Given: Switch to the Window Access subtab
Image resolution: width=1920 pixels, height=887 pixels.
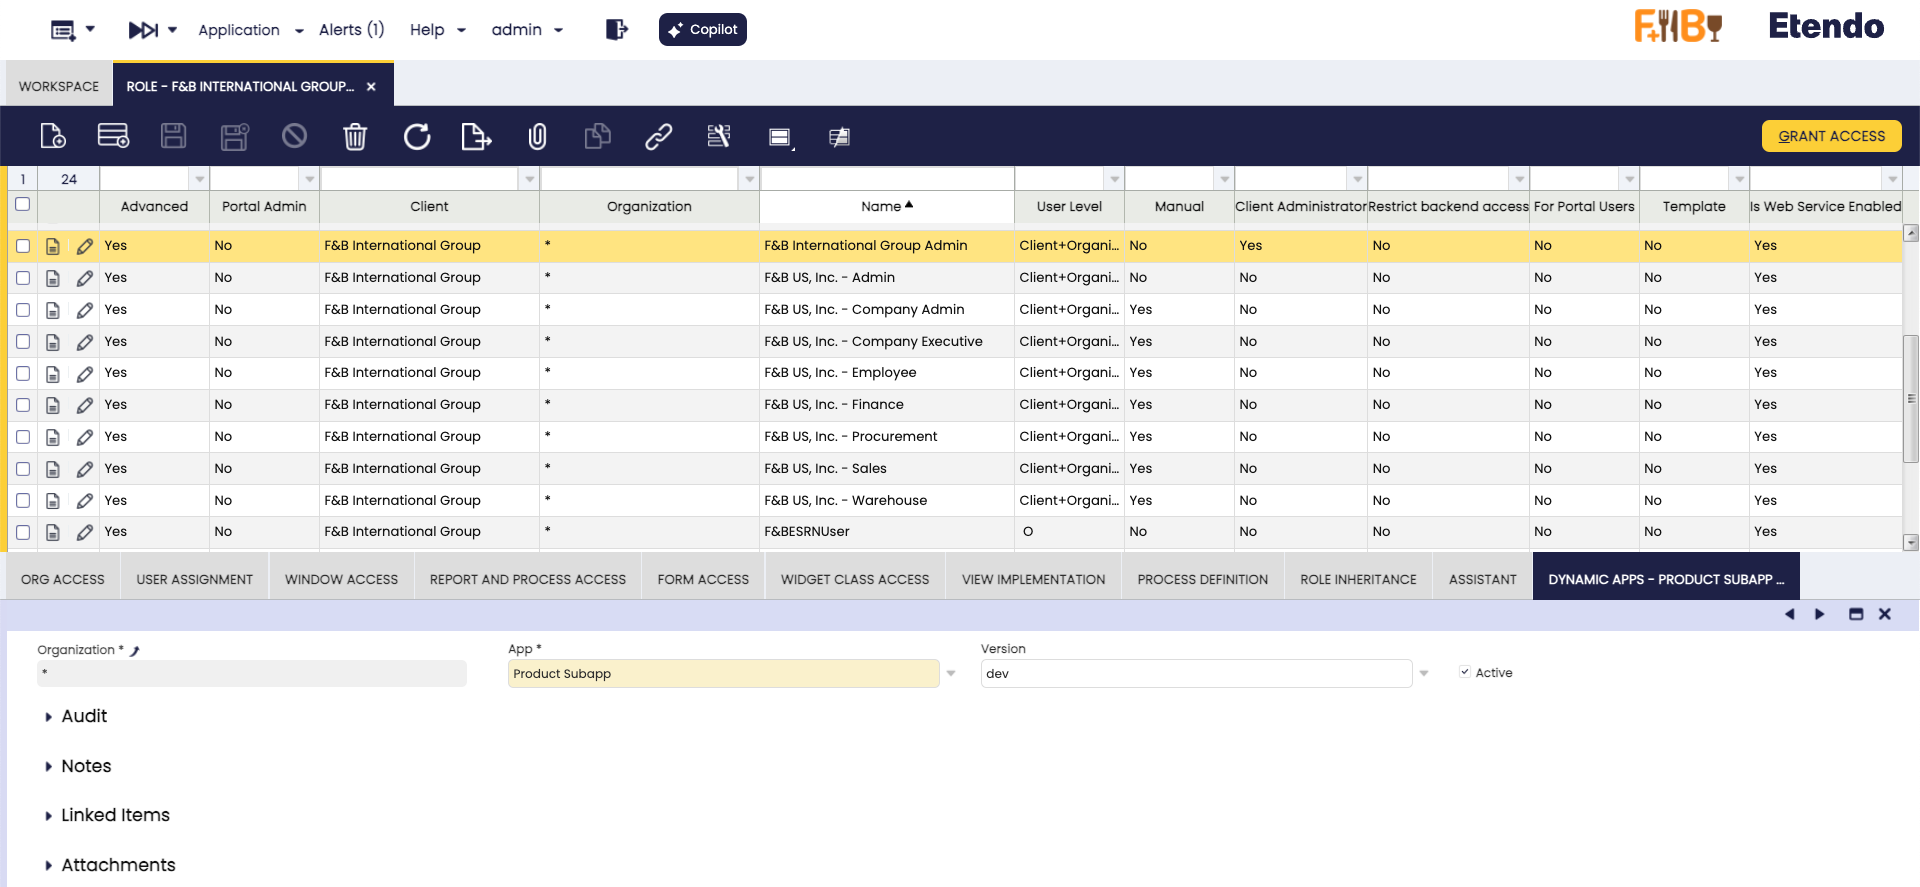Looking at the screenshot, I should pyautogui.click(x=341, y=579).
